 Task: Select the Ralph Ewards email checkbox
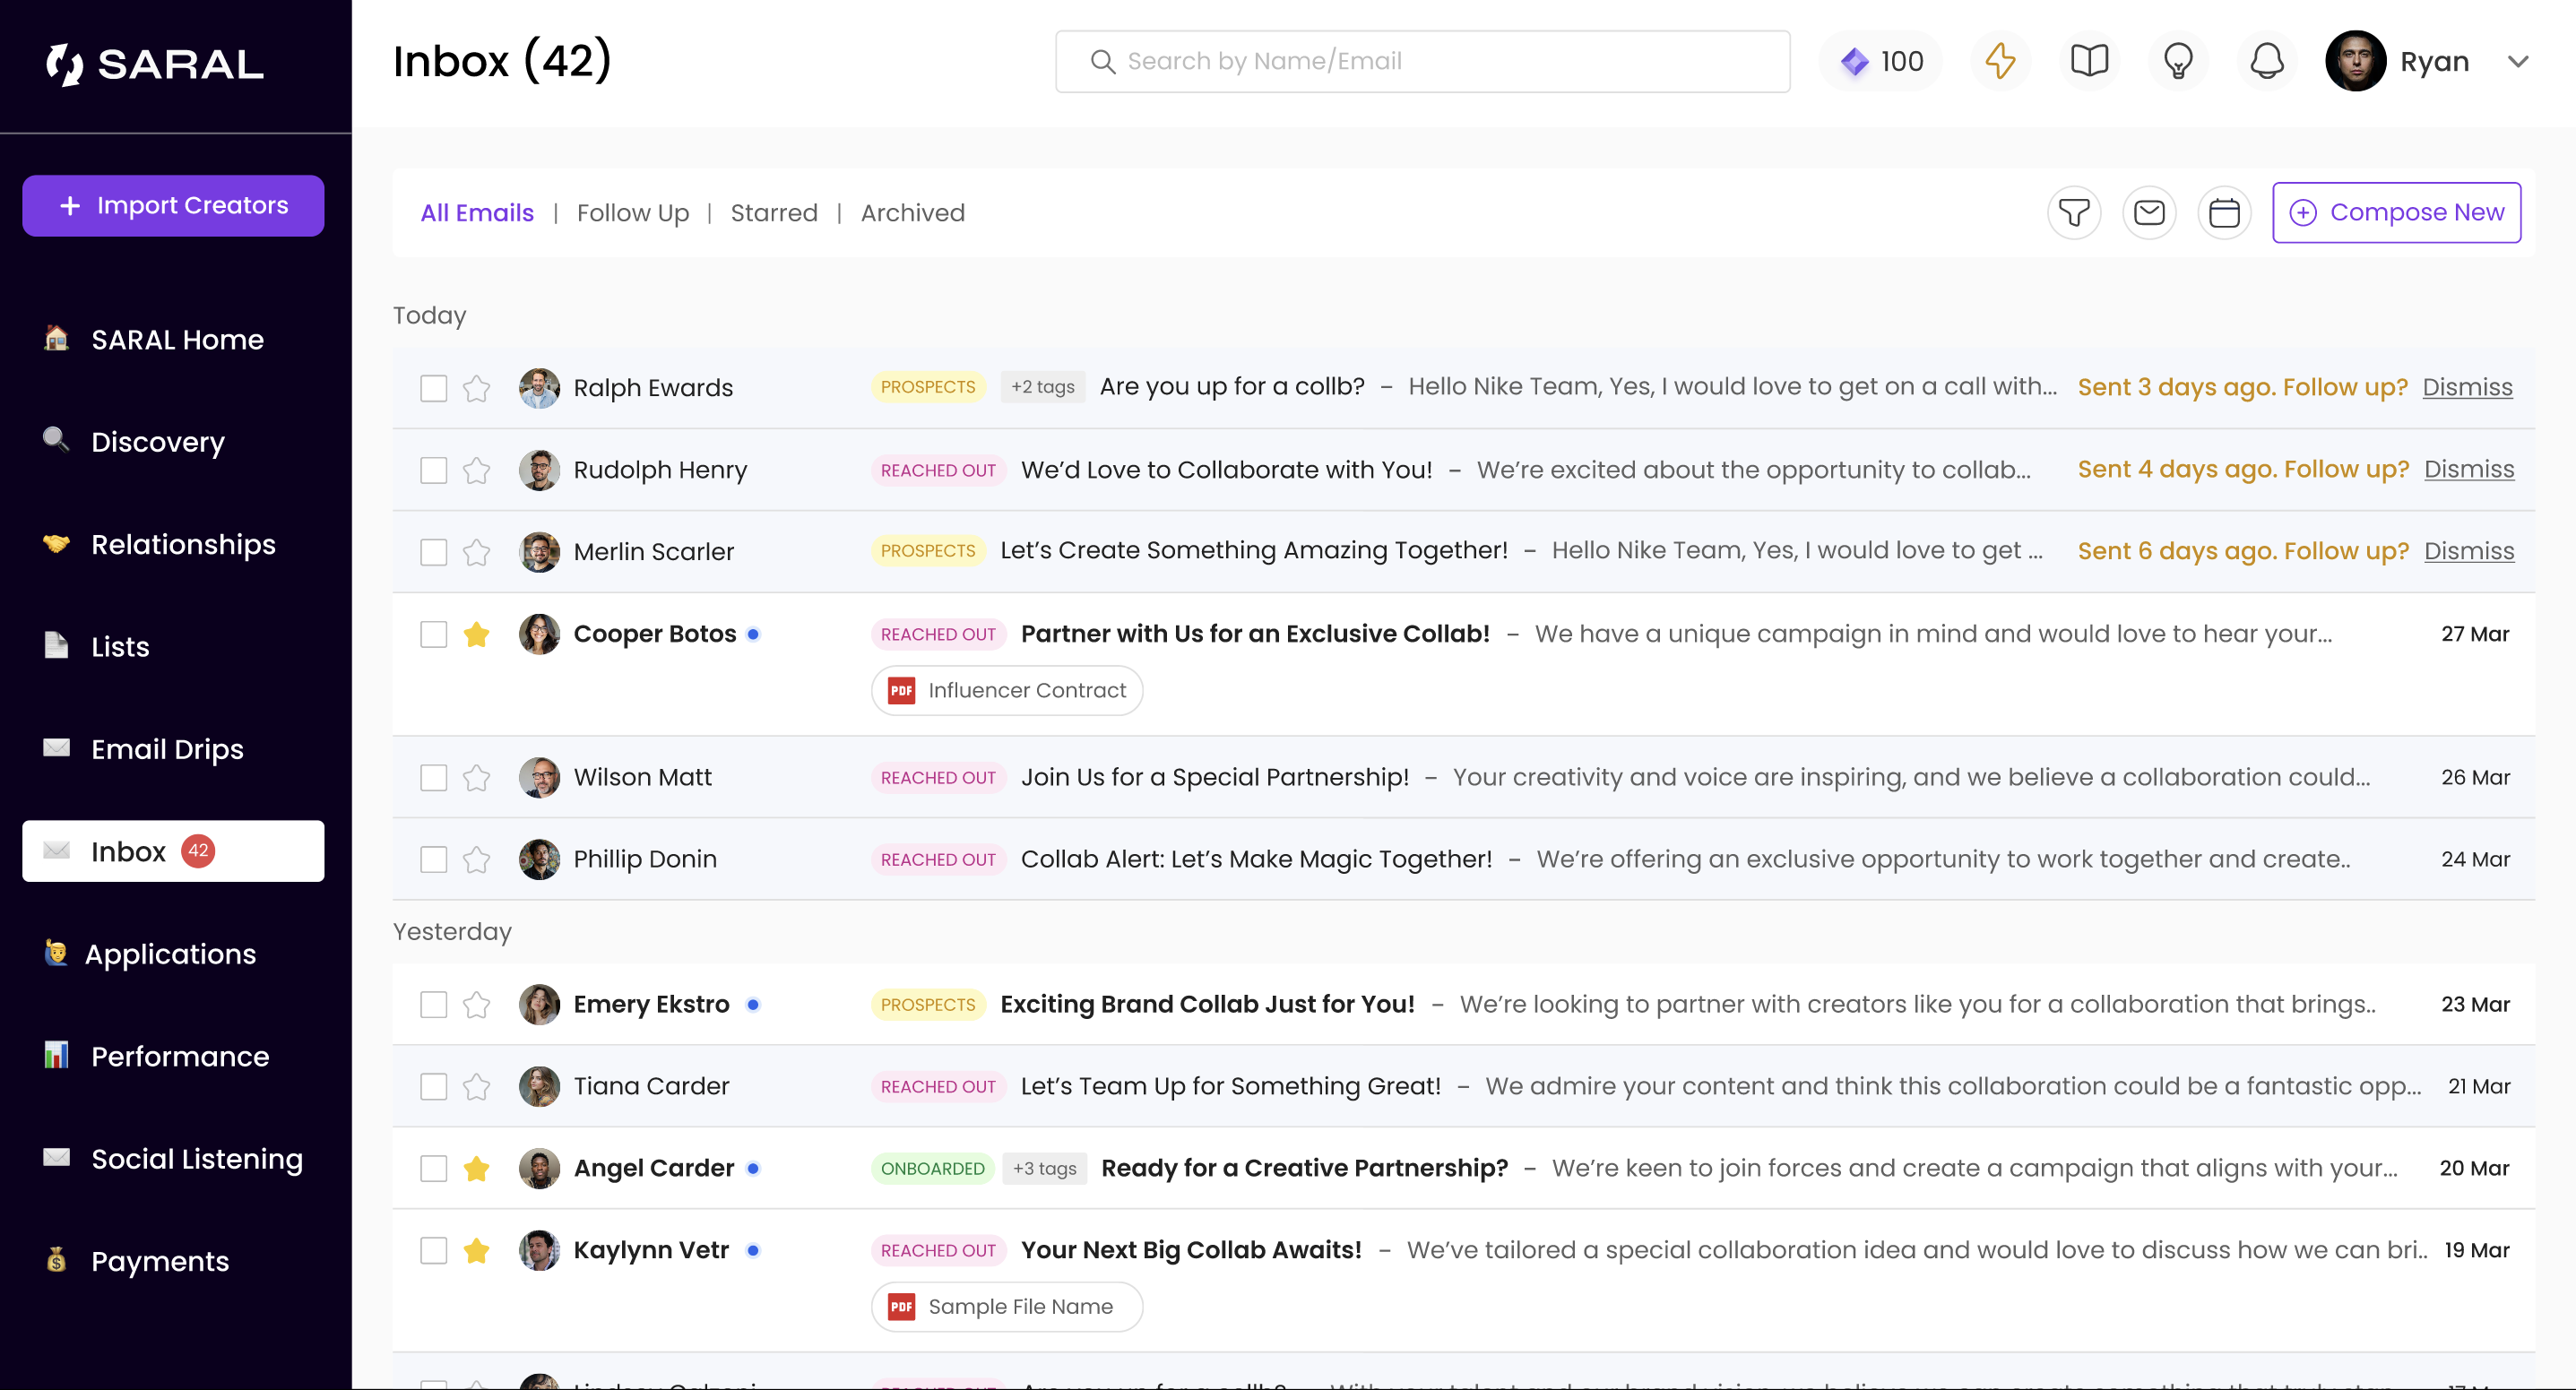(433, 388)
